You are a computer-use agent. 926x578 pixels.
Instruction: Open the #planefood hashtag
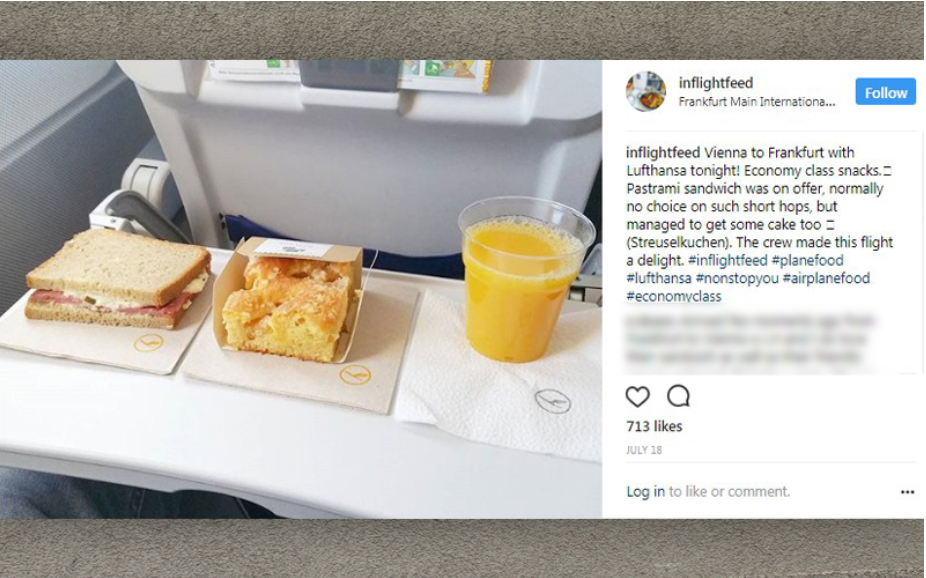click(x=807, y=260)
